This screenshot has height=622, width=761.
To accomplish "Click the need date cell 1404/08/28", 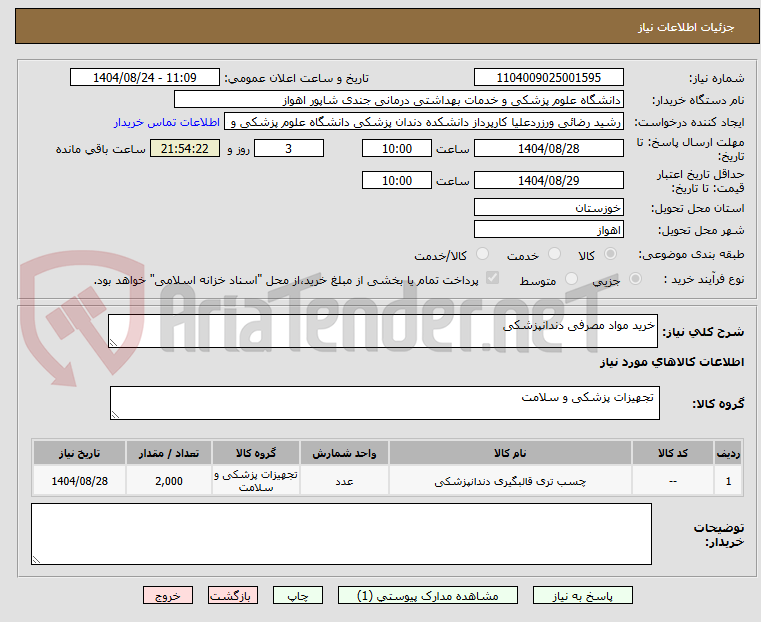I will click(x=80, y=481).
